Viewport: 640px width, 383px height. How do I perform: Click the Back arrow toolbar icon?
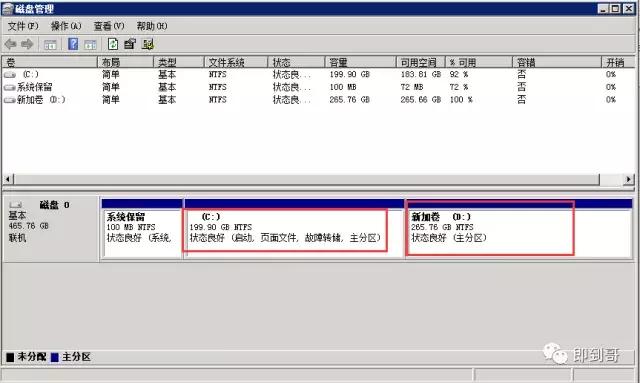pyautogui.click(x=11, y=44)
